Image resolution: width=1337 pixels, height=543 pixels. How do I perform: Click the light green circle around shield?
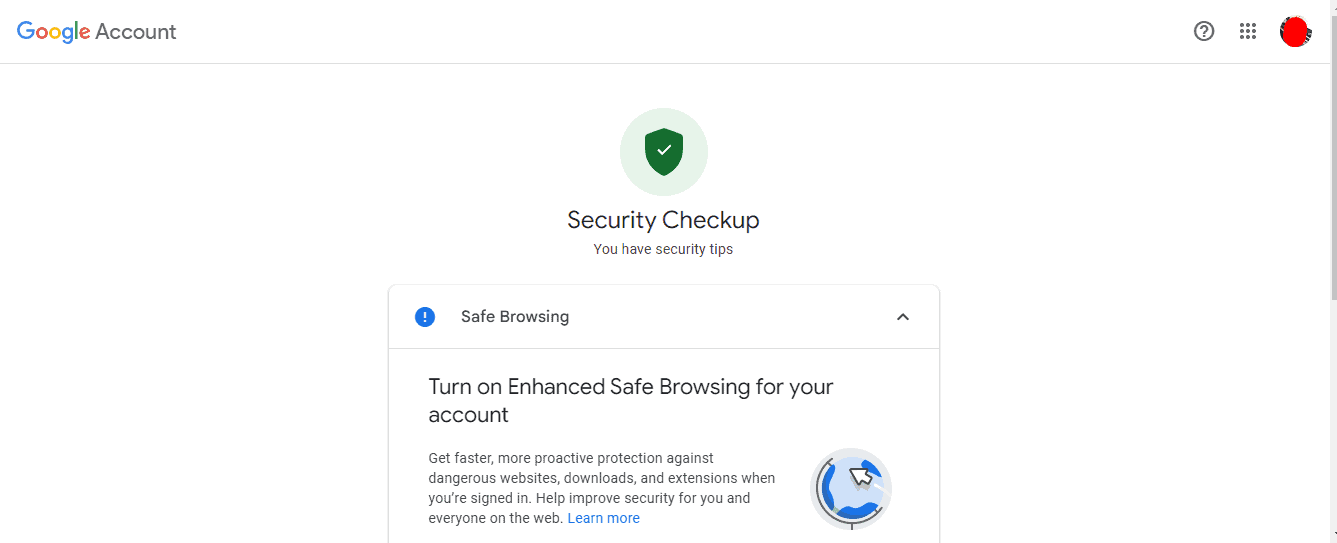tap(664, 152)
